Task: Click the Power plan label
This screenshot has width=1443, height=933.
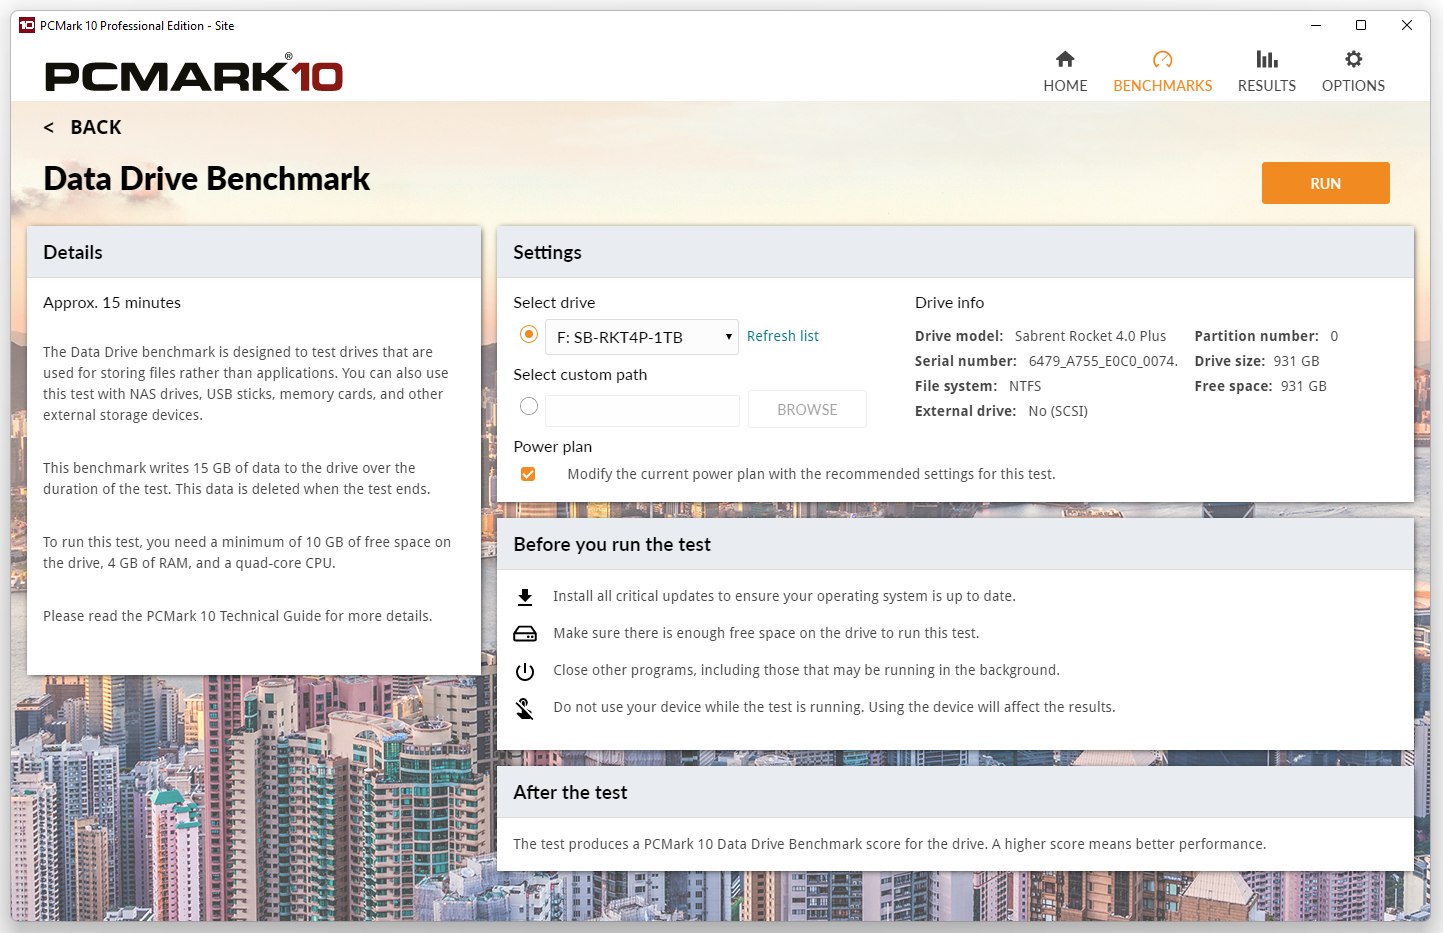Action: point(553,447)
